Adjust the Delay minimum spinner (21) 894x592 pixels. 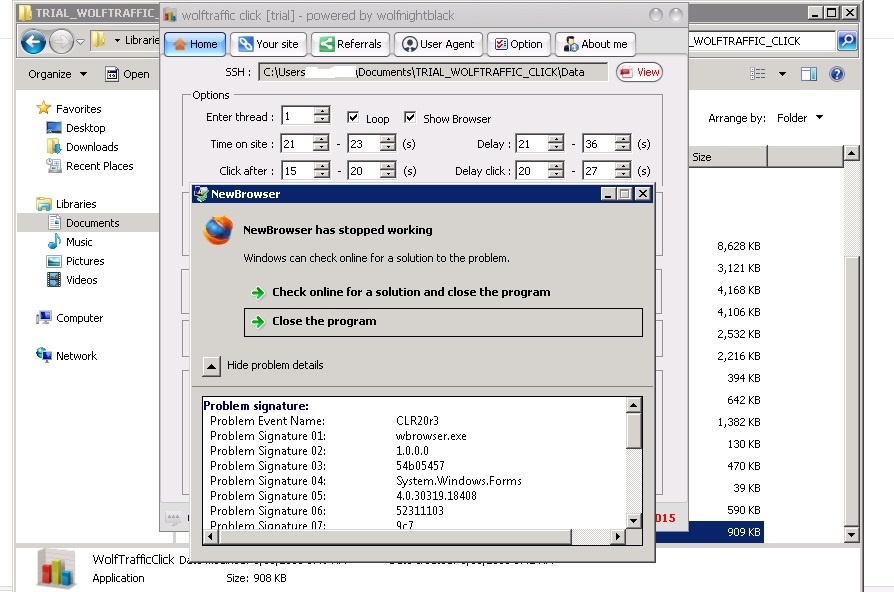[x=555, y=144]
